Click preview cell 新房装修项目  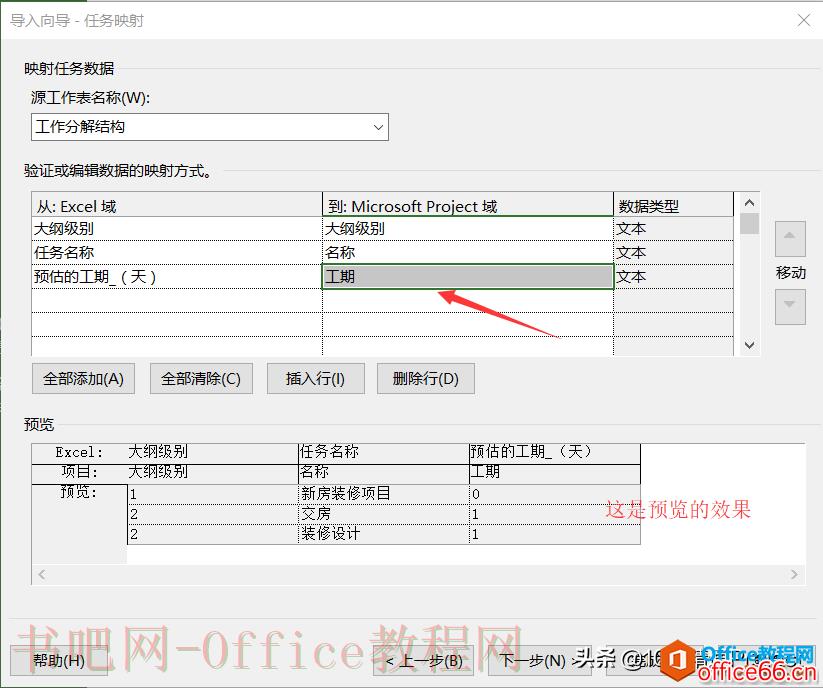pyautogui.click(x=384, y=494)
